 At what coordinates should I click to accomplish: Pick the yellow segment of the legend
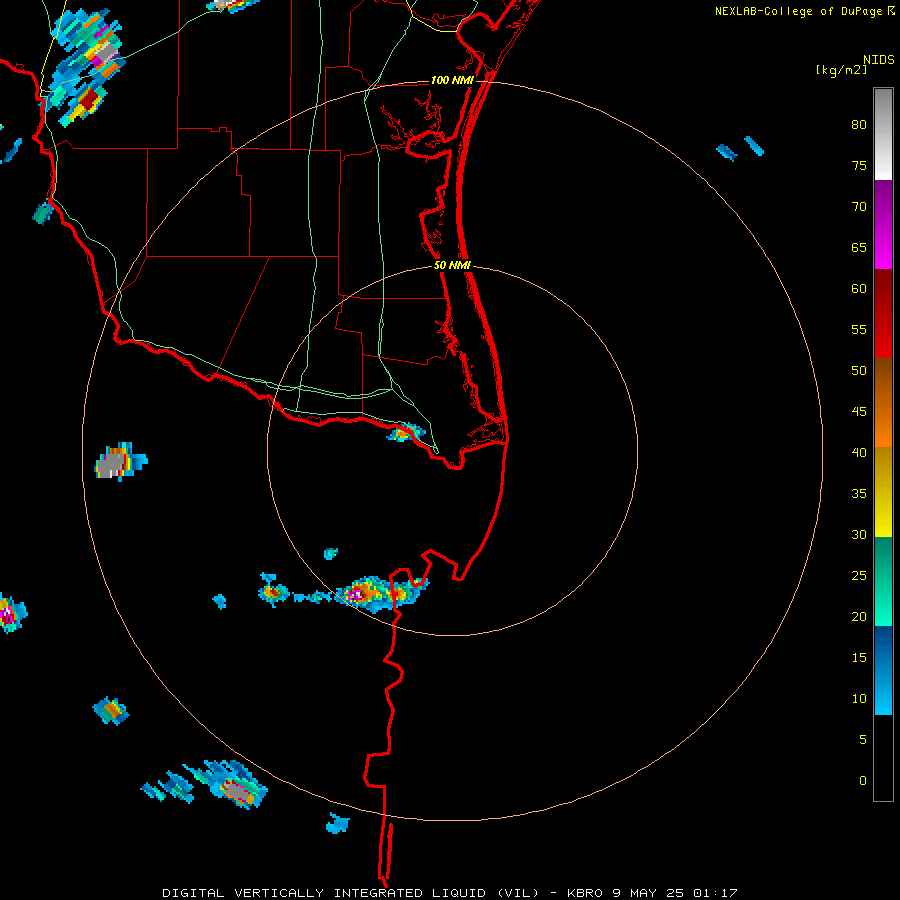pos(883,492)
